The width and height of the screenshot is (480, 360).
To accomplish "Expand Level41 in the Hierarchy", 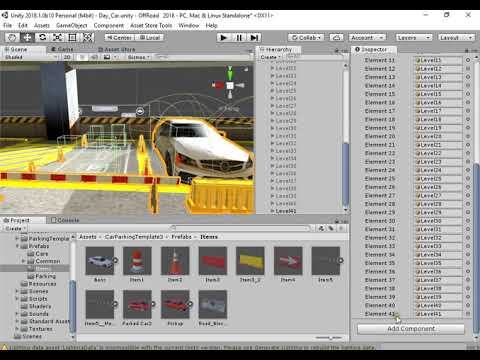I will click(x=272, y=211).
